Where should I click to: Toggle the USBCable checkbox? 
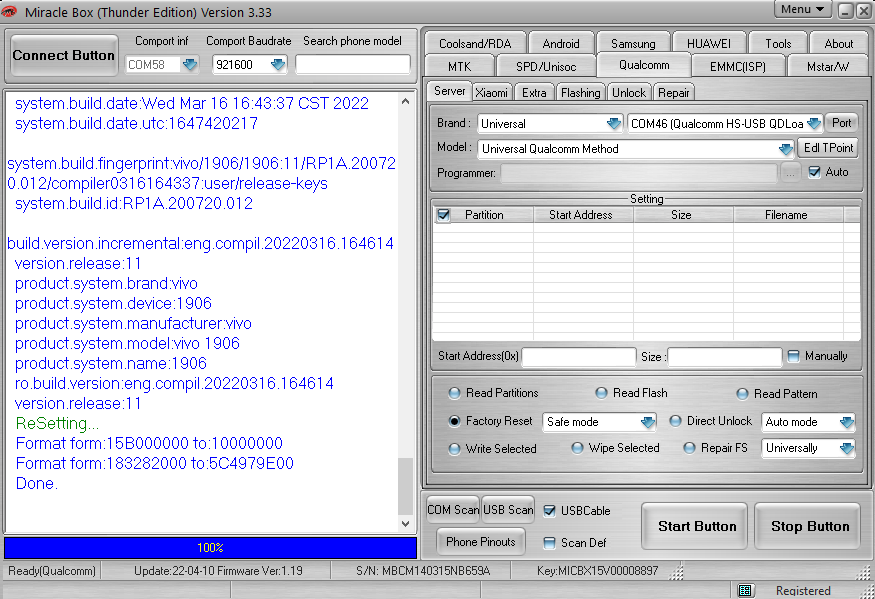(x=549, y=511)
